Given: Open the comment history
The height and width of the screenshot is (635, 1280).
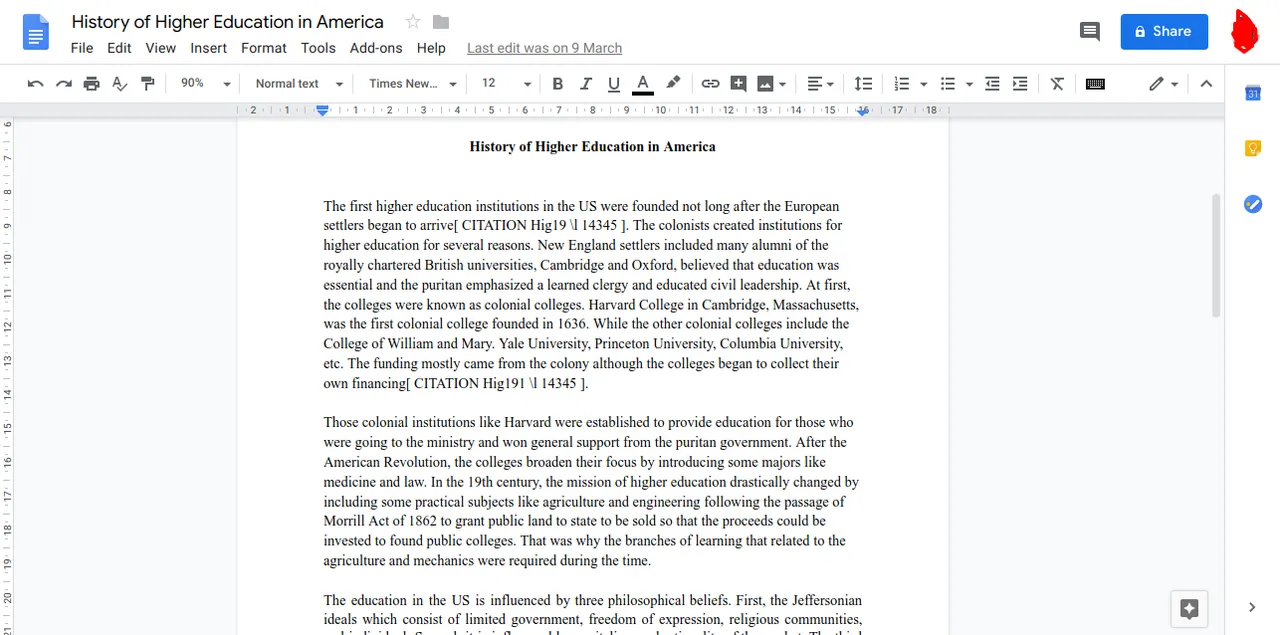Looking at the screenshot, I should [x=1090, y=31].
